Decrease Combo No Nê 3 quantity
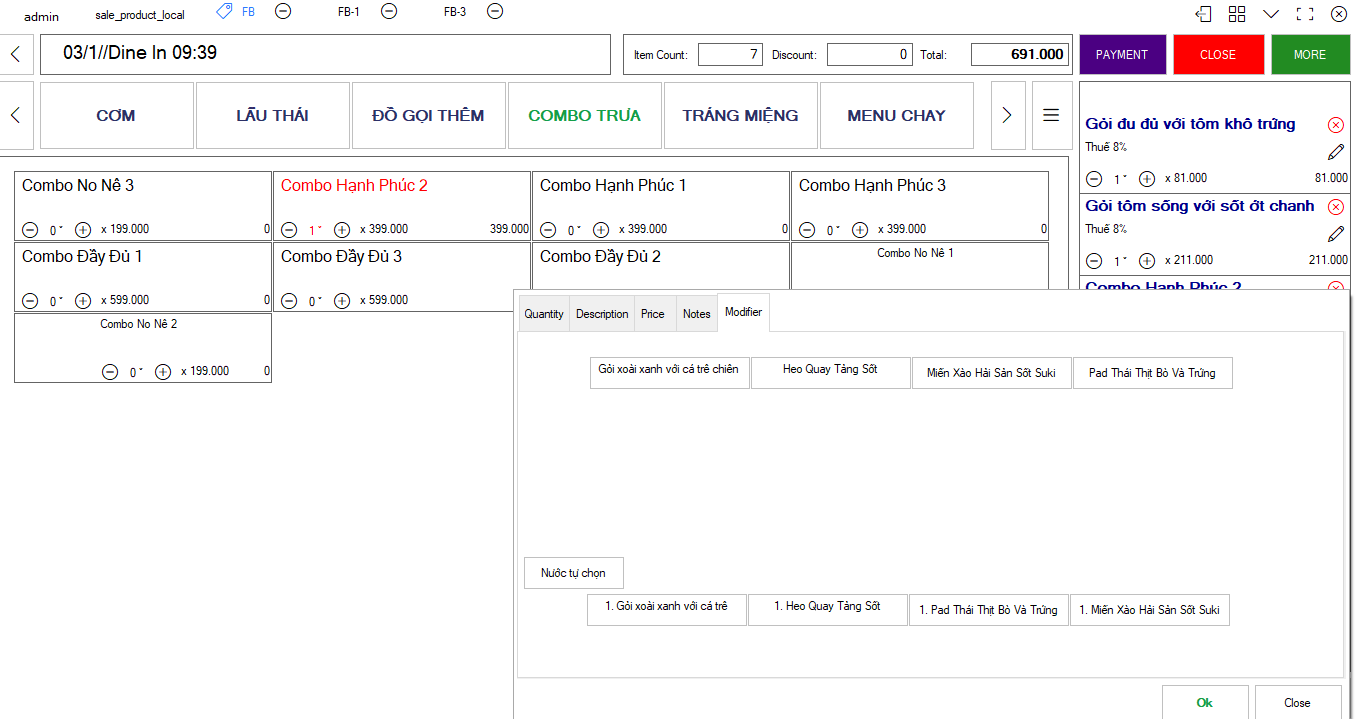This screenshot has width=1357, height=719. point(30,229)
